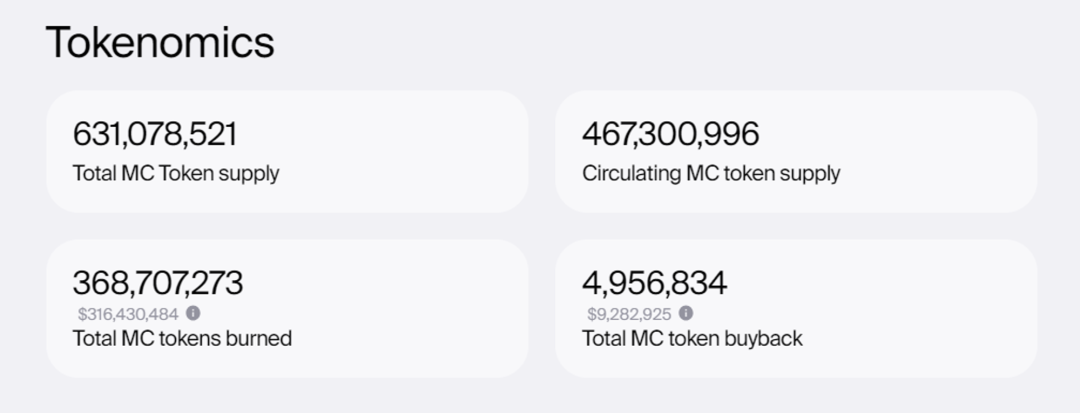
Task: Click the gap between the top two cards
Action: coord(541,152)
